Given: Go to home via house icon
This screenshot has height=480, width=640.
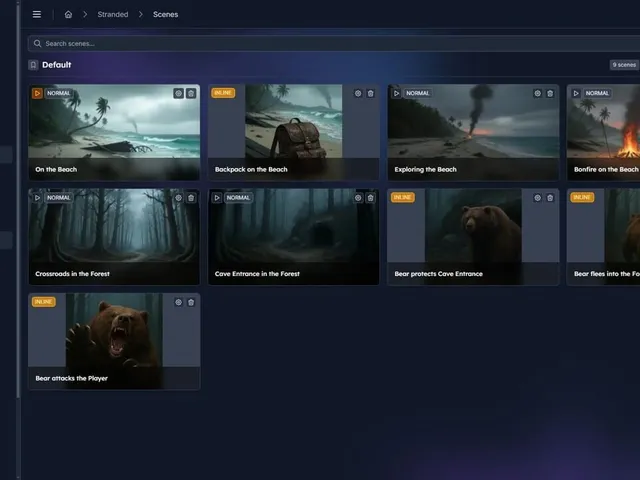Looking at the screenshot, I should [x=68, y=14].
